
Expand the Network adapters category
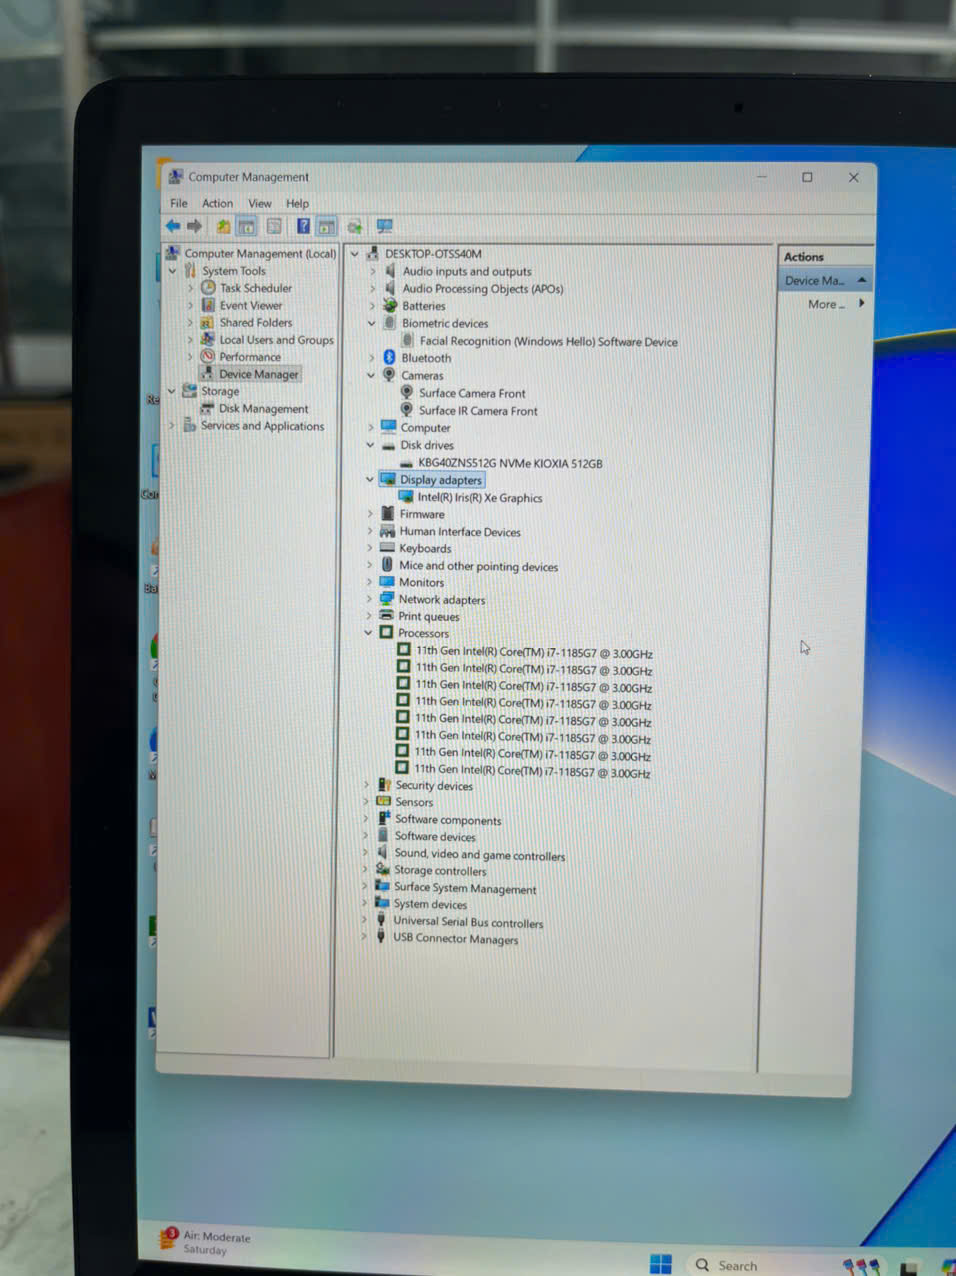click(x=369, y=599)
